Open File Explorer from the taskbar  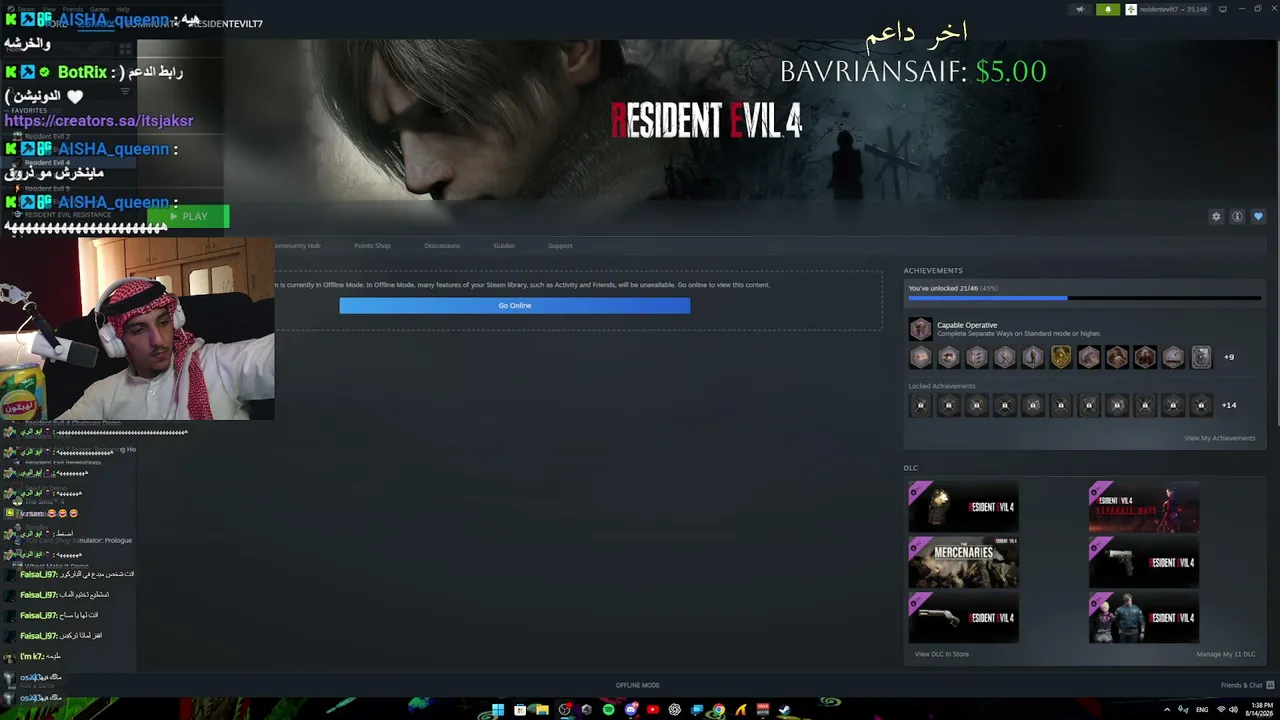tap(541, 710)
